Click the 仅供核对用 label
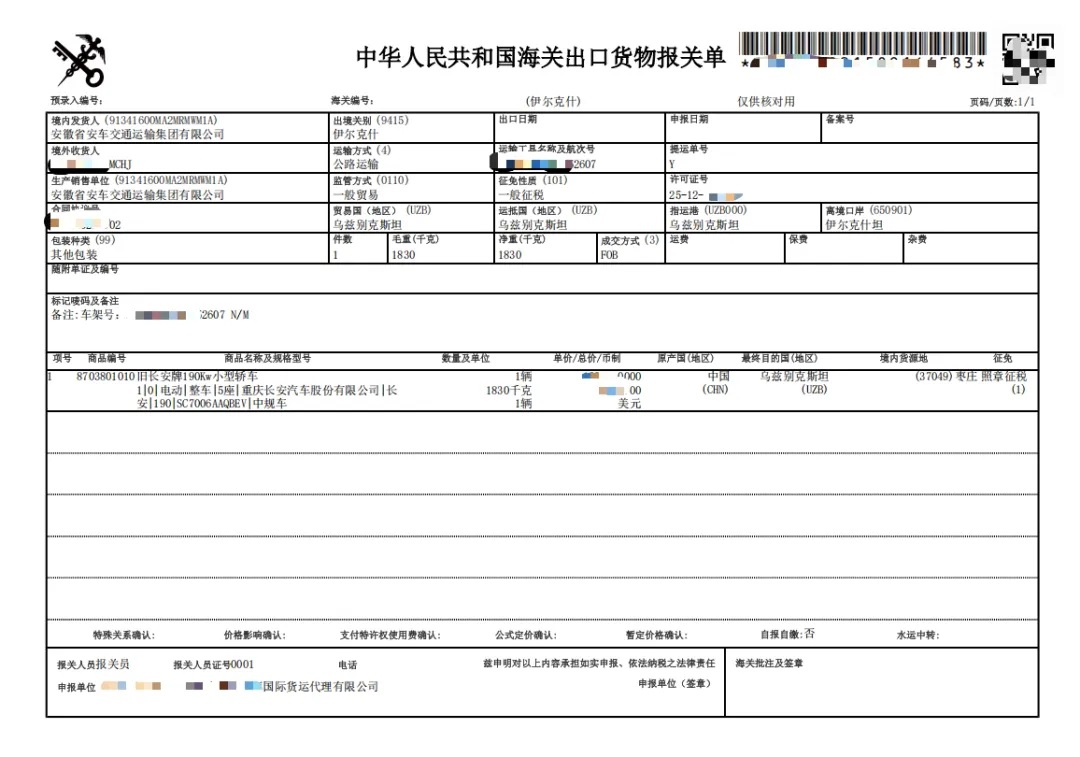The width and height of the screenshot is (1080, 757). click(x=766, y=102)
